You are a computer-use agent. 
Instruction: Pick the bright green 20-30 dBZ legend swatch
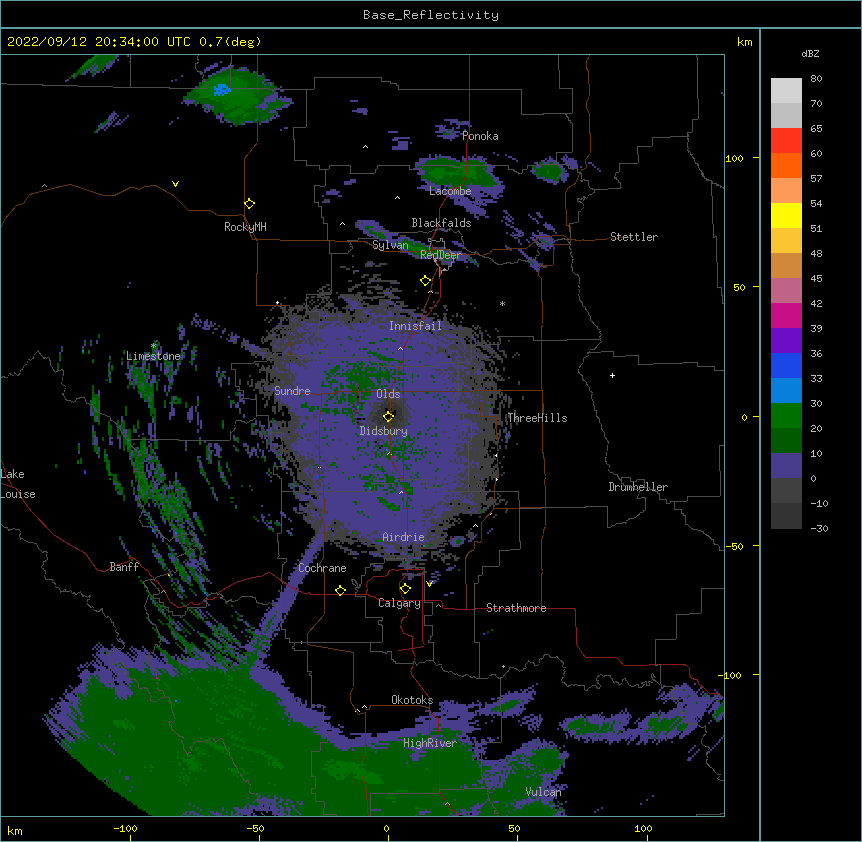click(786, 416)
